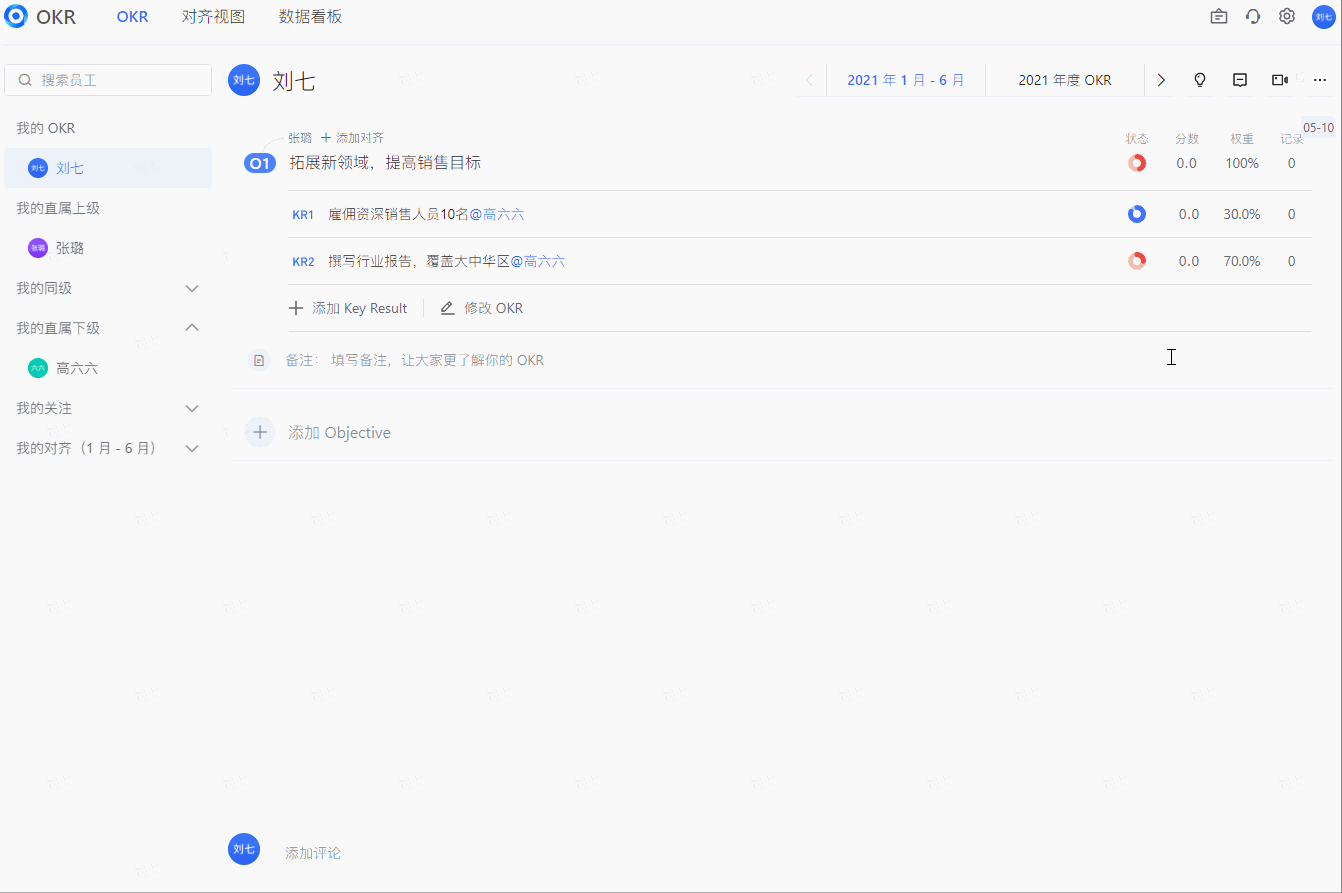Viewport: 1342px width, 893px height.
Task: Click the 2021 年度 OKR period selector
Action: pyautogui.click(x=1065, y=80)
